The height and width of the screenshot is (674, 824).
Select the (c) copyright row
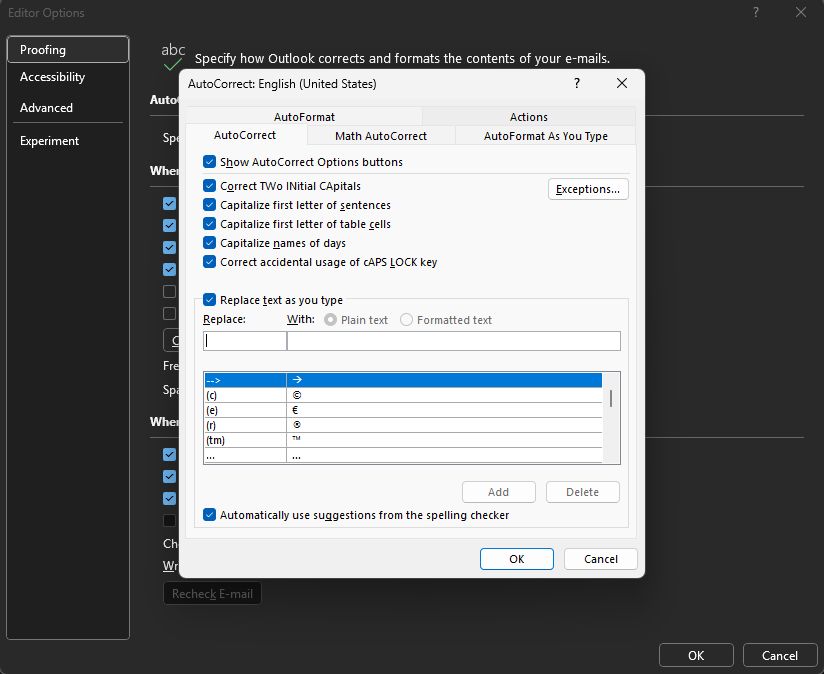click(x=403, y=395)
